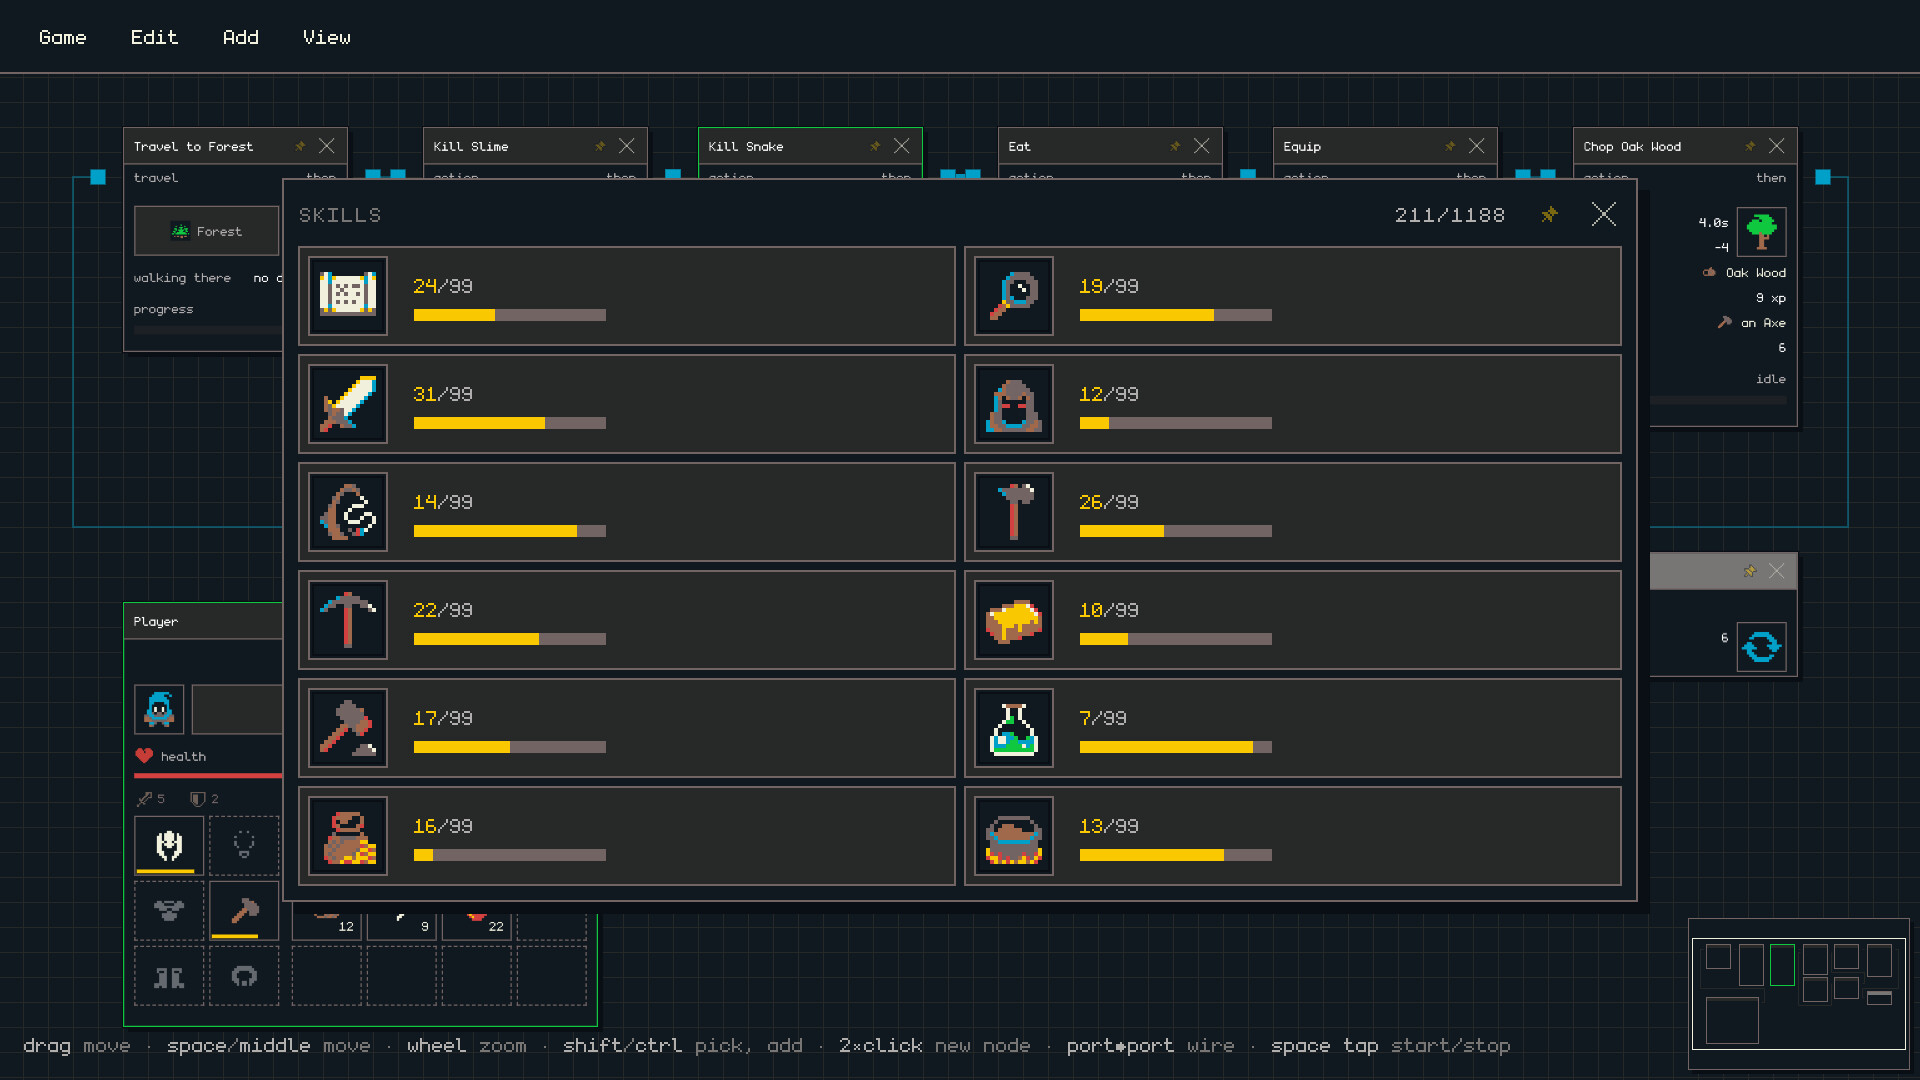Open the Game menu
The width and height of the screenshot is (1920, 1080).
coord(62,37)
